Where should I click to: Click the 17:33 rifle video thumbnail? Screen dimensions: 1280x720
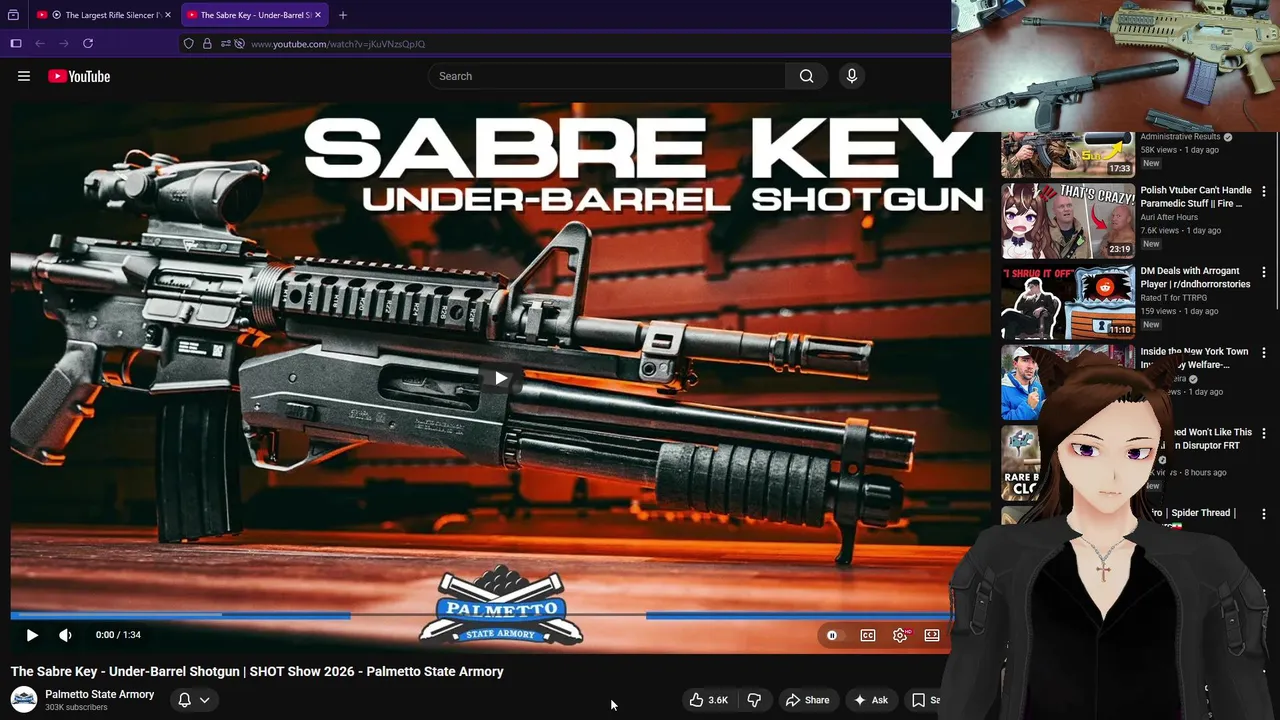(1068, 155)
